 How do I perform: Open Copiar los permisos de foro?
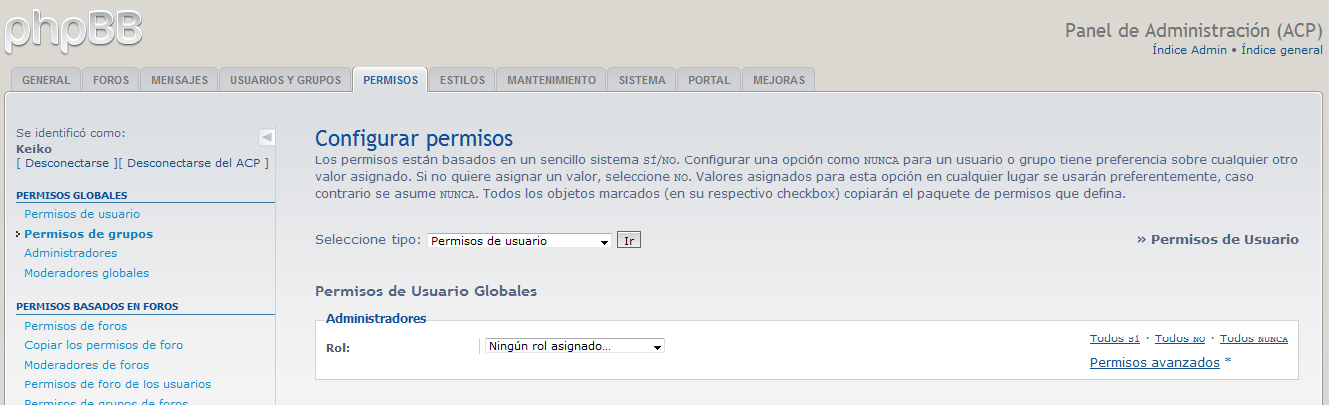coord(103,345)
